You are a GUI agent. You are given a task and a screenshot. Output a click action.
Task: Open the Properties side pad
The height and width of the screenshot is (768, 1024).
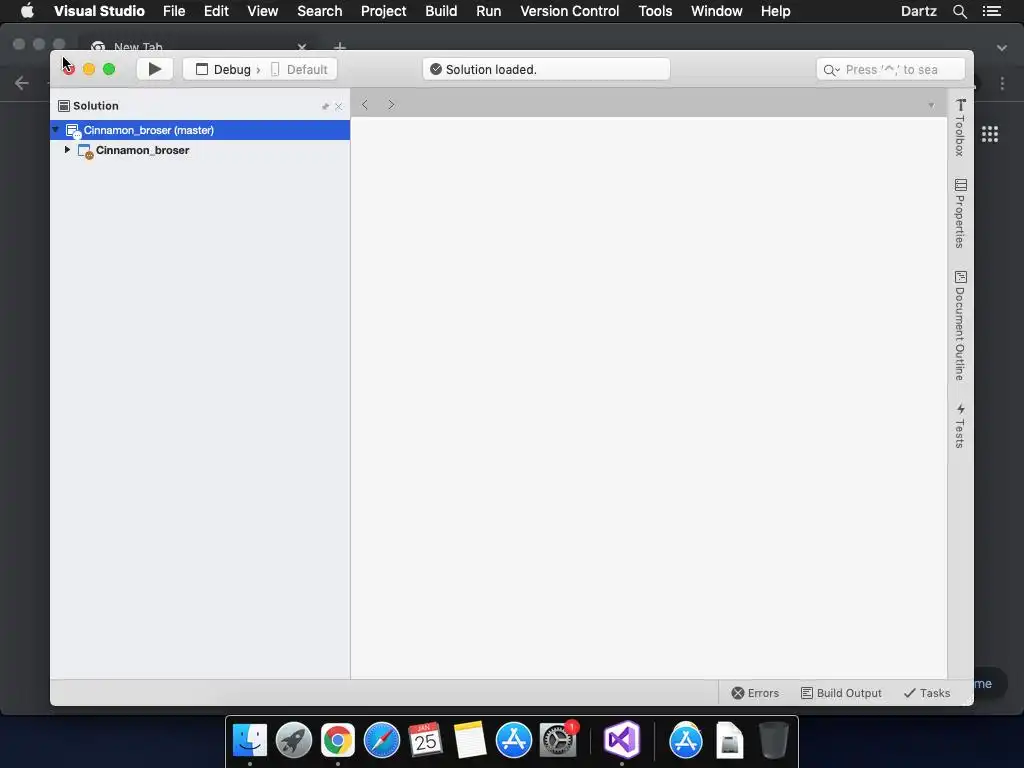tap(960, 214)
